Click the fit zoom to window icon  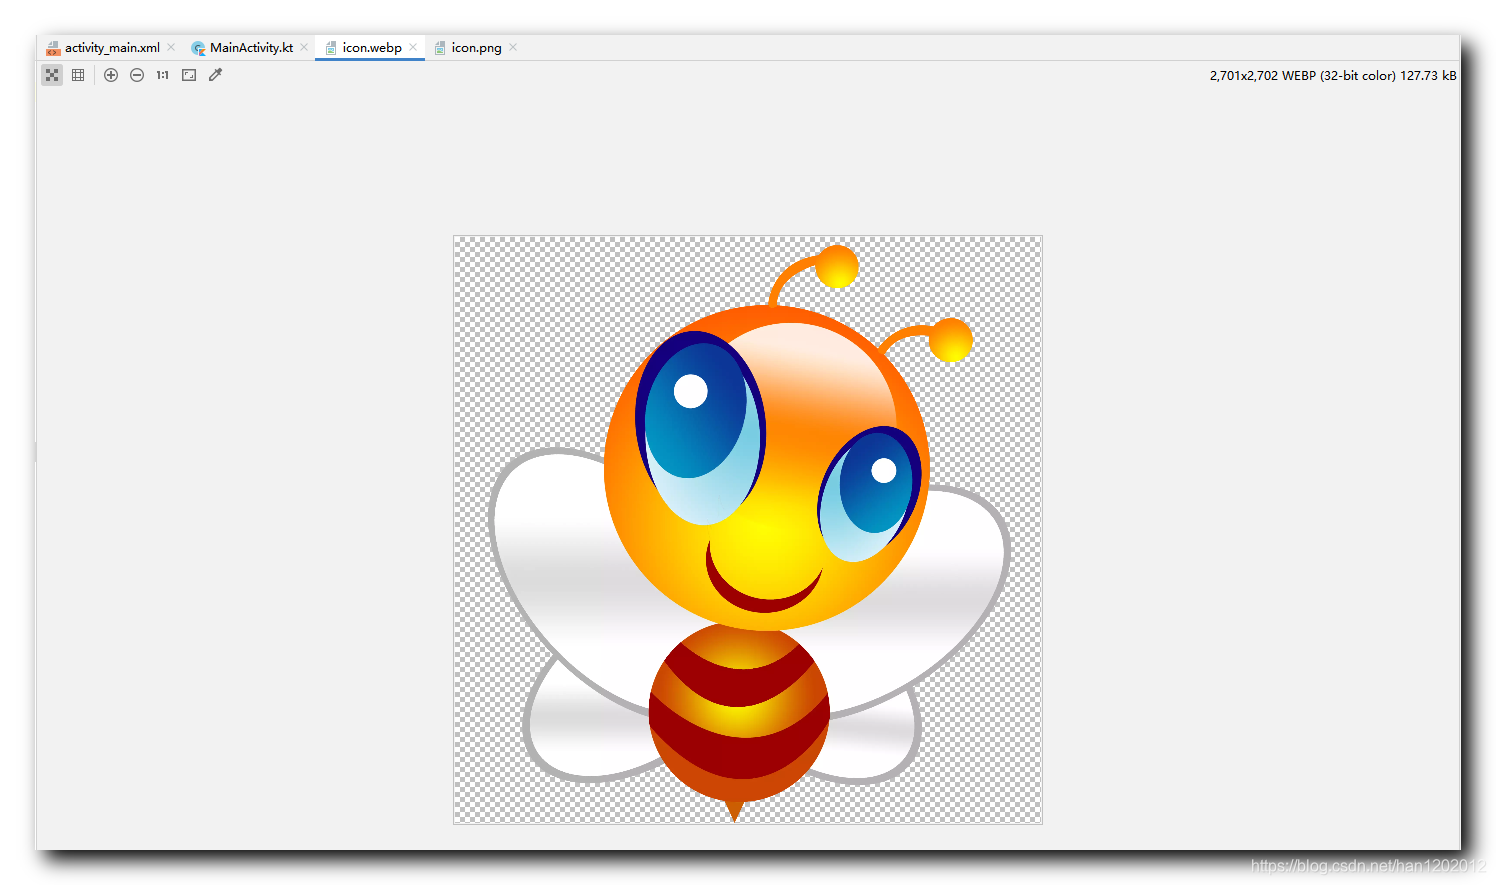click(189, 75)
